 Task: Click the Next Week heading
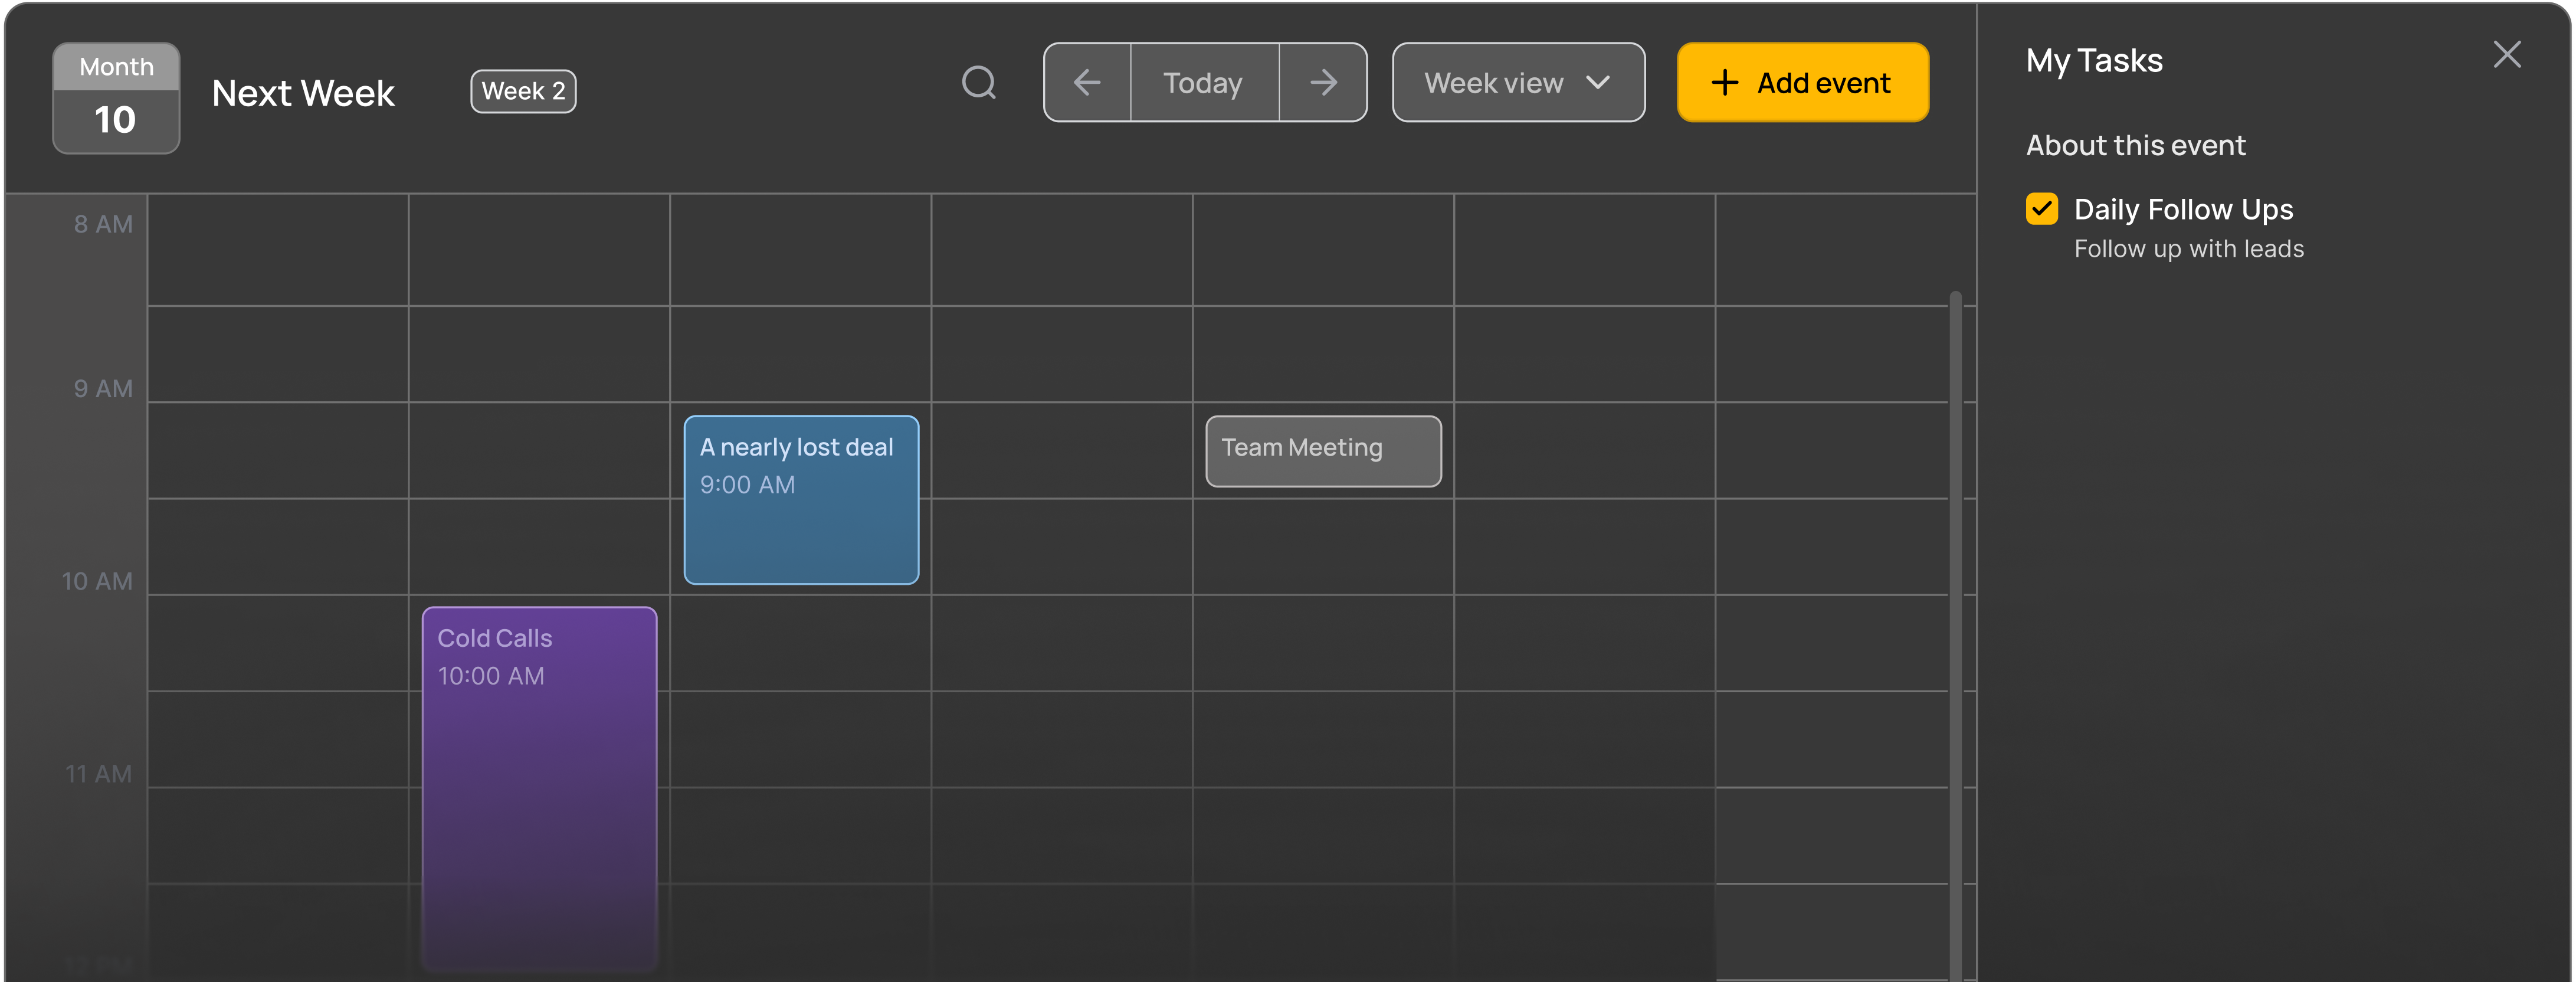303,94
